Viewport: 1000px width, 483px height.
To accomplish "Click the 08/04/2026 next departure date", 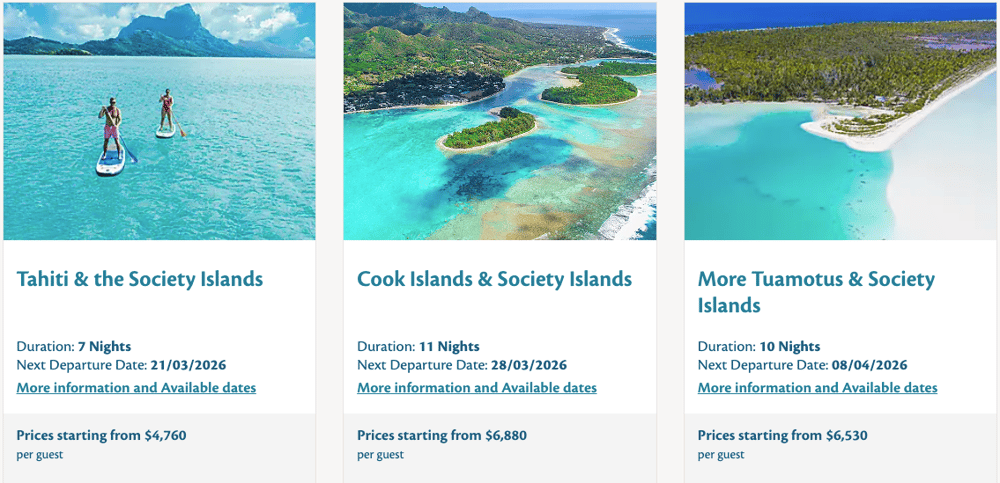I will pyautogui.click(x=870, y=365).
